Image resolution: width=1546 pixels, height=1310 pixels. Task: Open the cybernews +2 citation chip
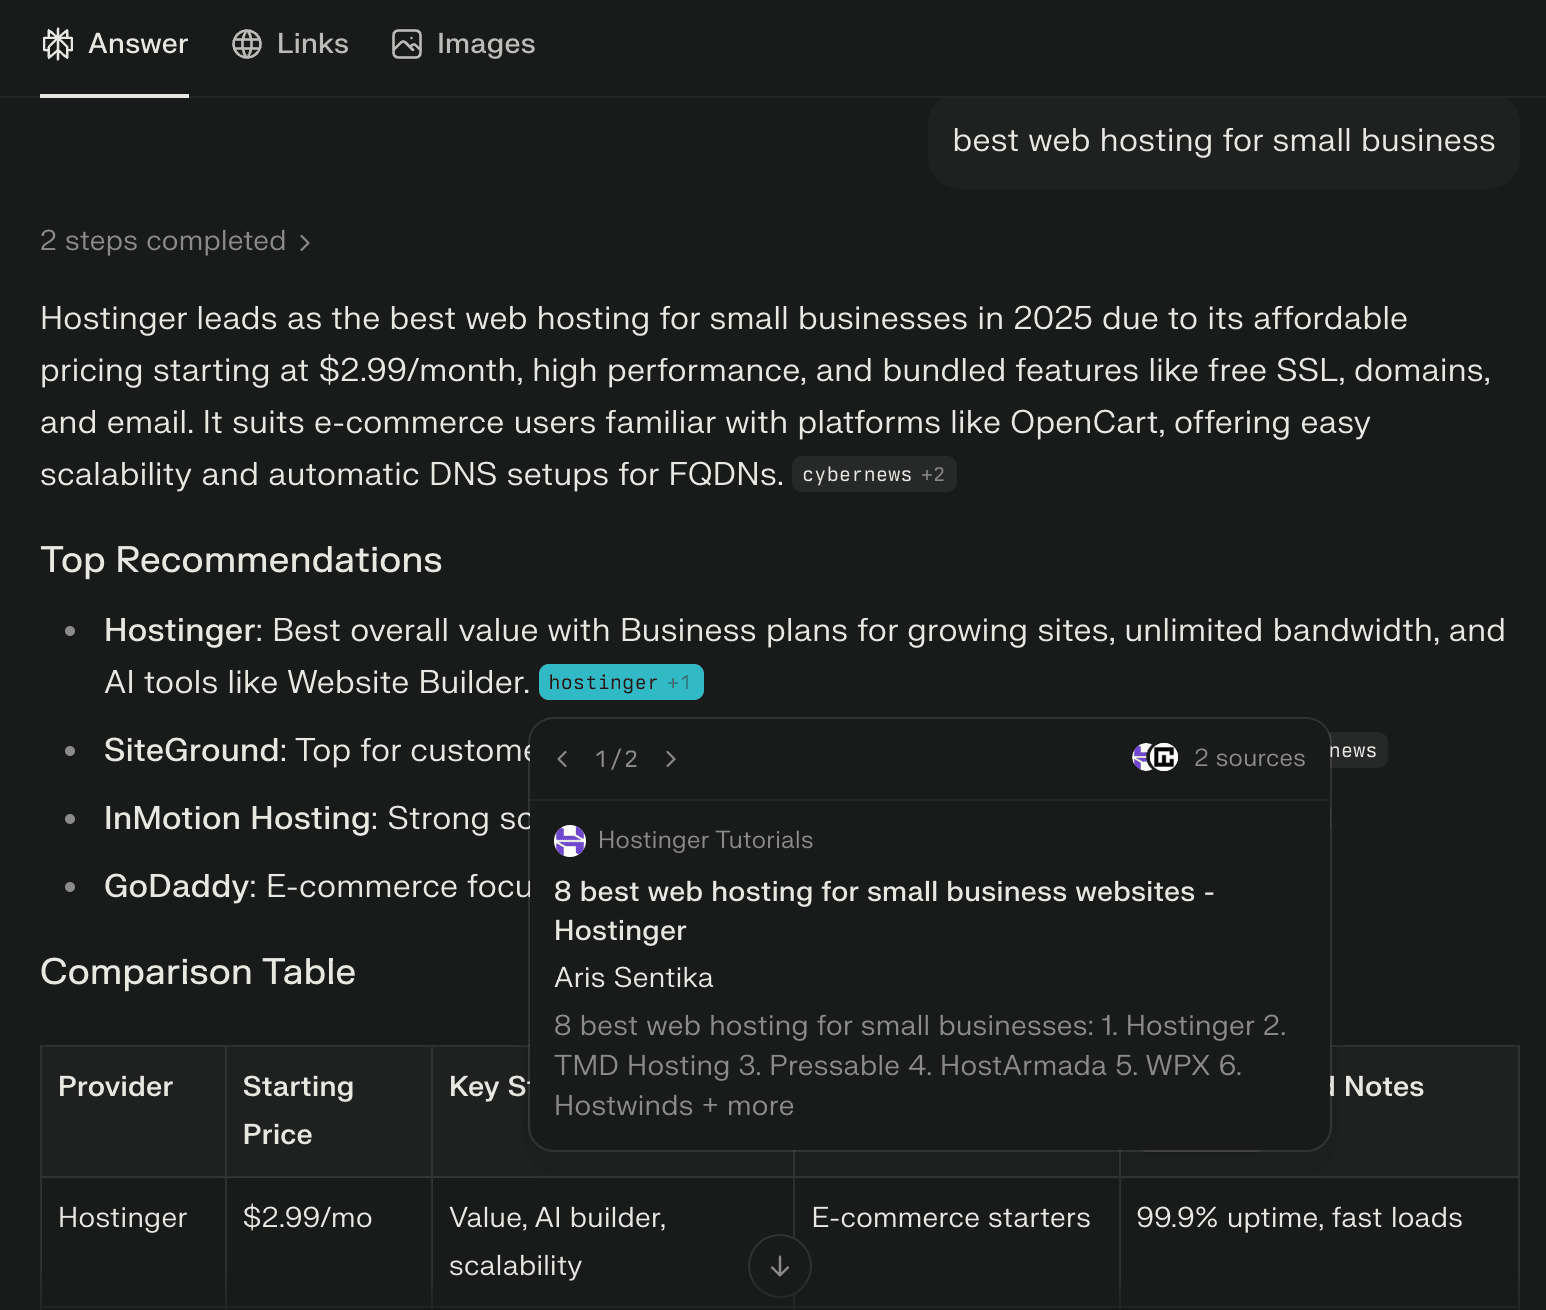click(873, 474)
